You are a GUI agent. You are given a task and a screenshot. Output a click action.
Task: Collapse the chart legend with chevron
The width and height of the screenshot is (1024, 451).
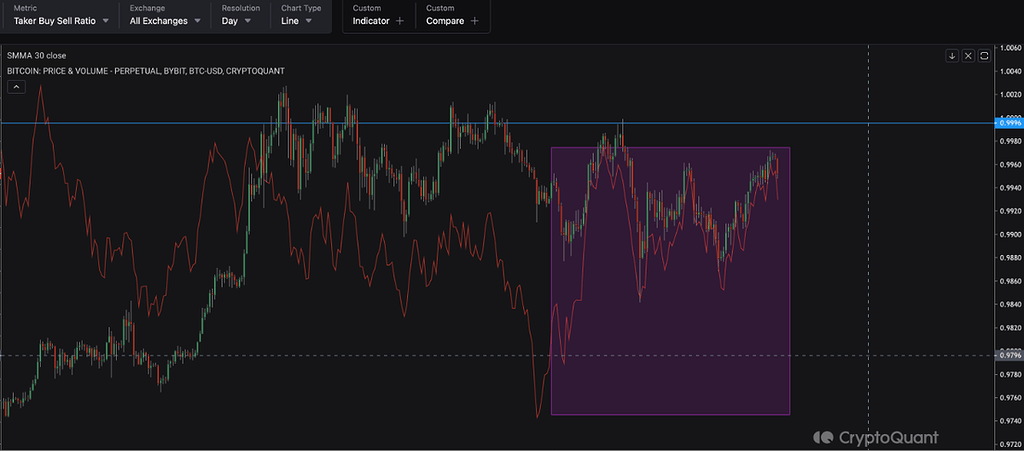[16, 87]
